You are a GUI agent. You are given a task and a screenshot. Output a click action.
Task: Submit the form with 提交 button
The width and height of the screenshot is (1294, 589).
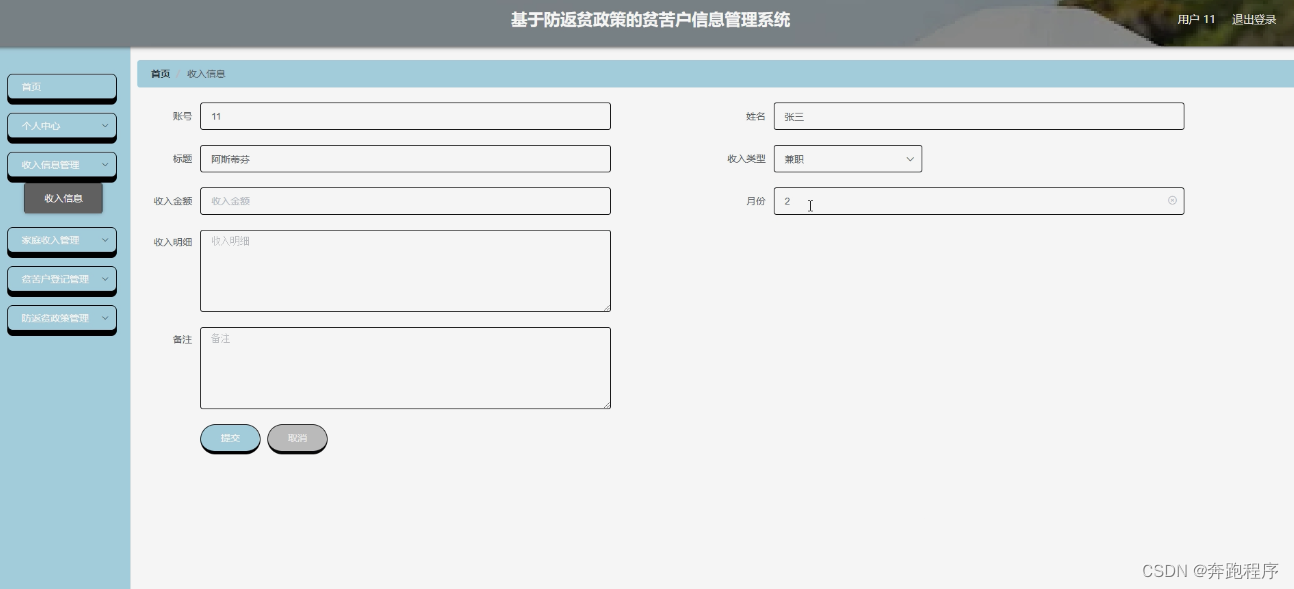230,438
